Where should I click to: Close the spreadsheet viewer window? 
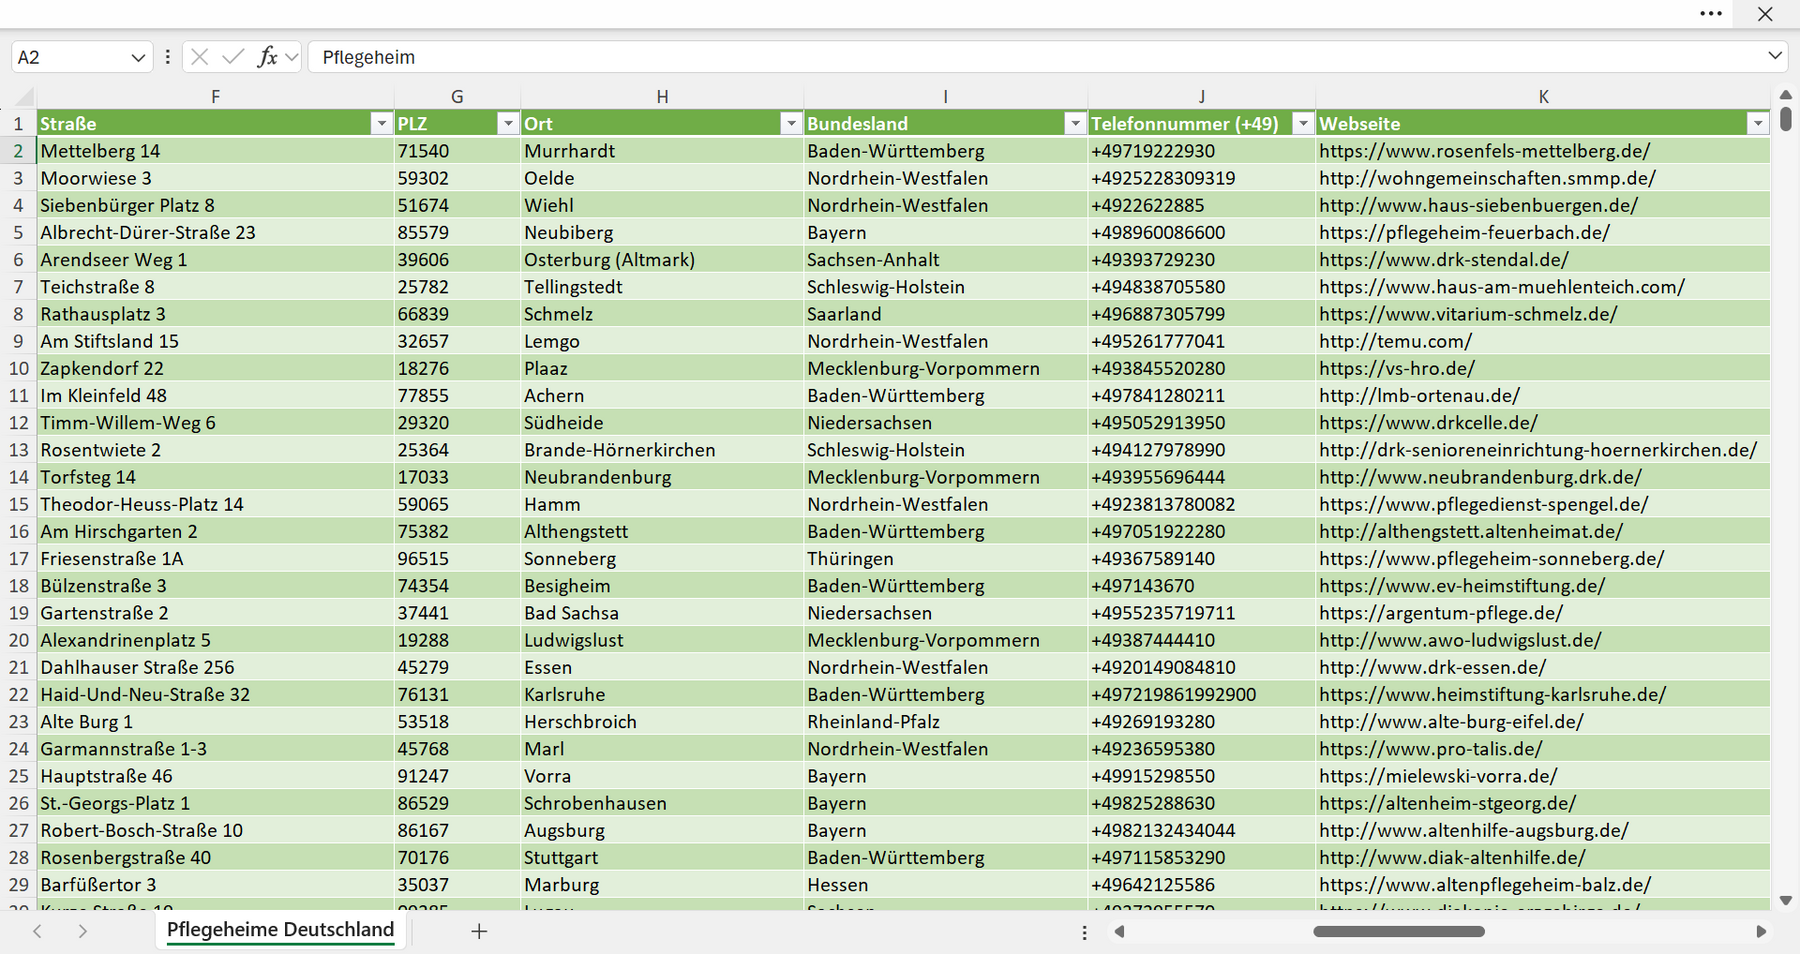click(1765, 14)
